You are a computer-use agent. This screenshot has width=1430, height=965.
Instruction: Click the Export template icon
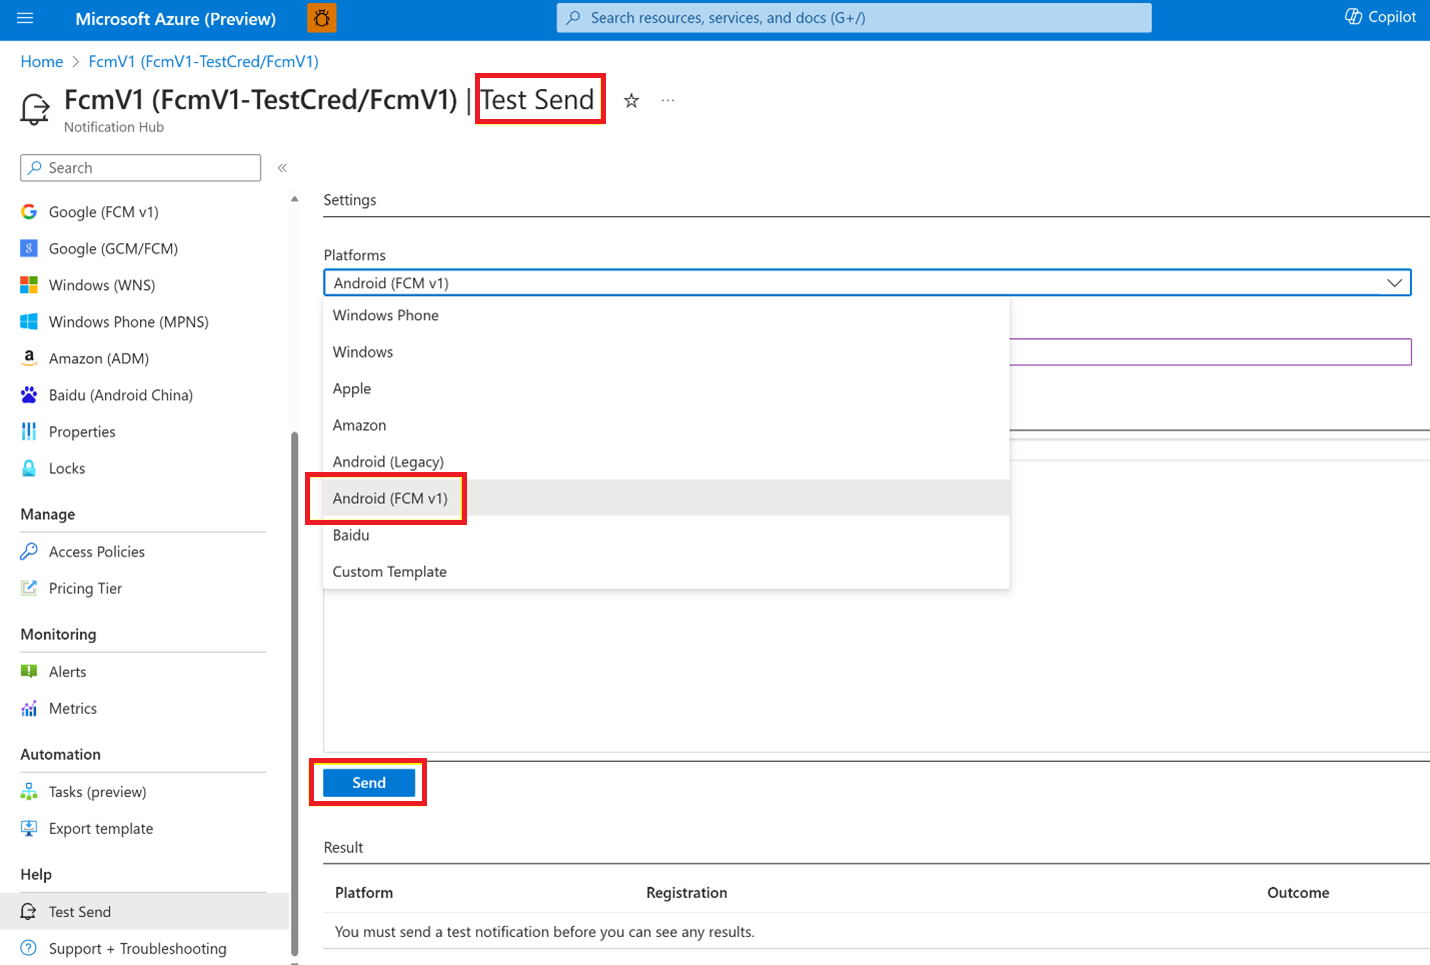(29, 828)
